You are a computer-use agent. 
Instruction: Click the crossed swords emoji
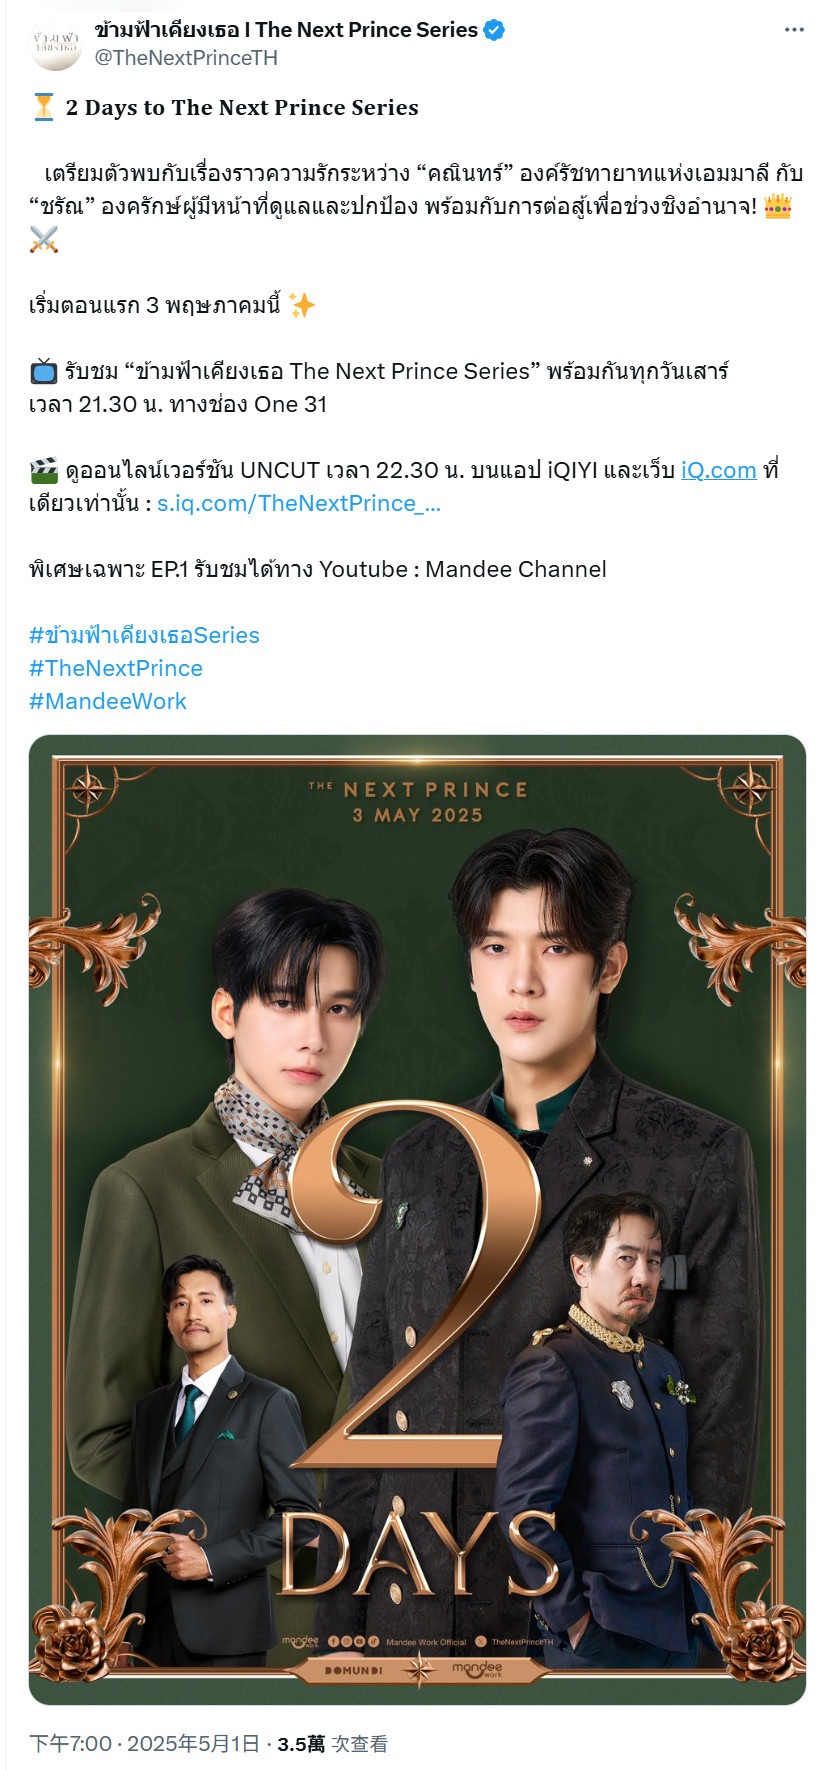[44, 239]
